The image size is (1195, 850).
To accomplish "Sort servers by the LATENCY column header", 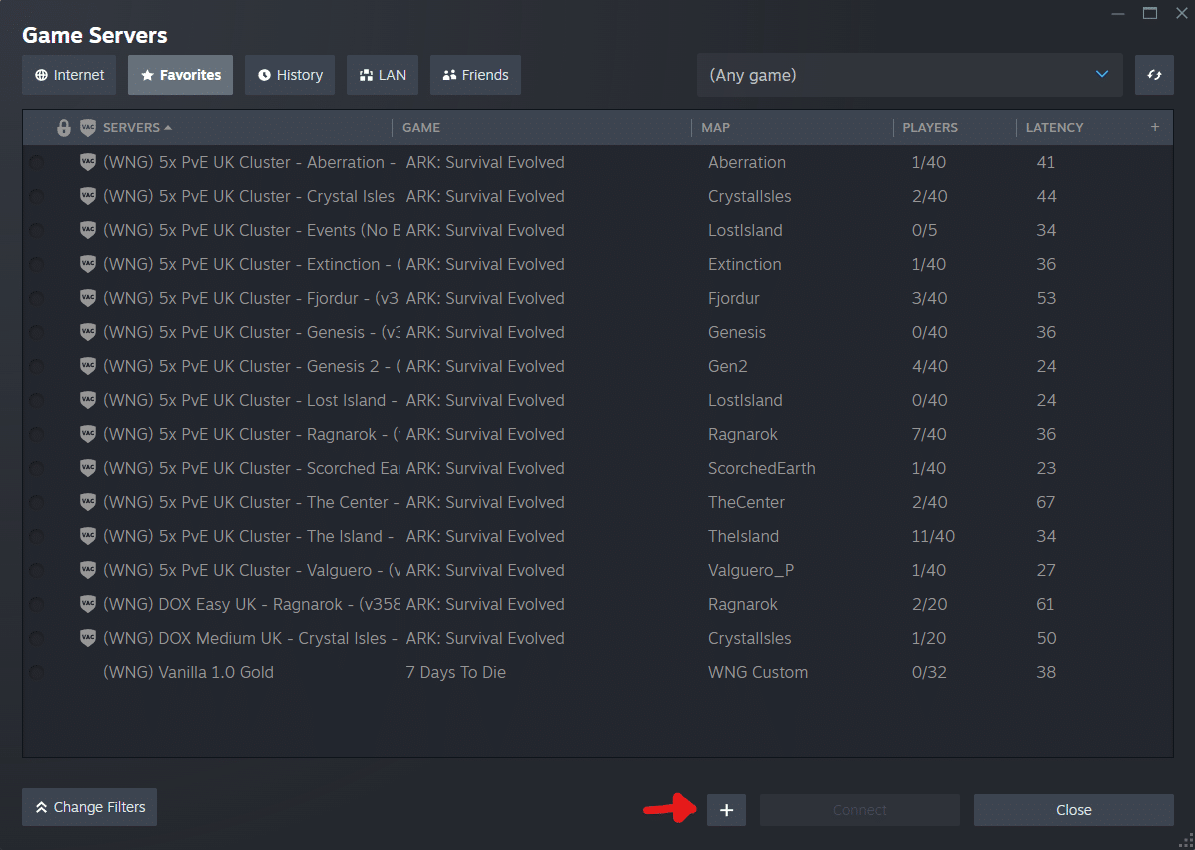I will [1054, 127].
